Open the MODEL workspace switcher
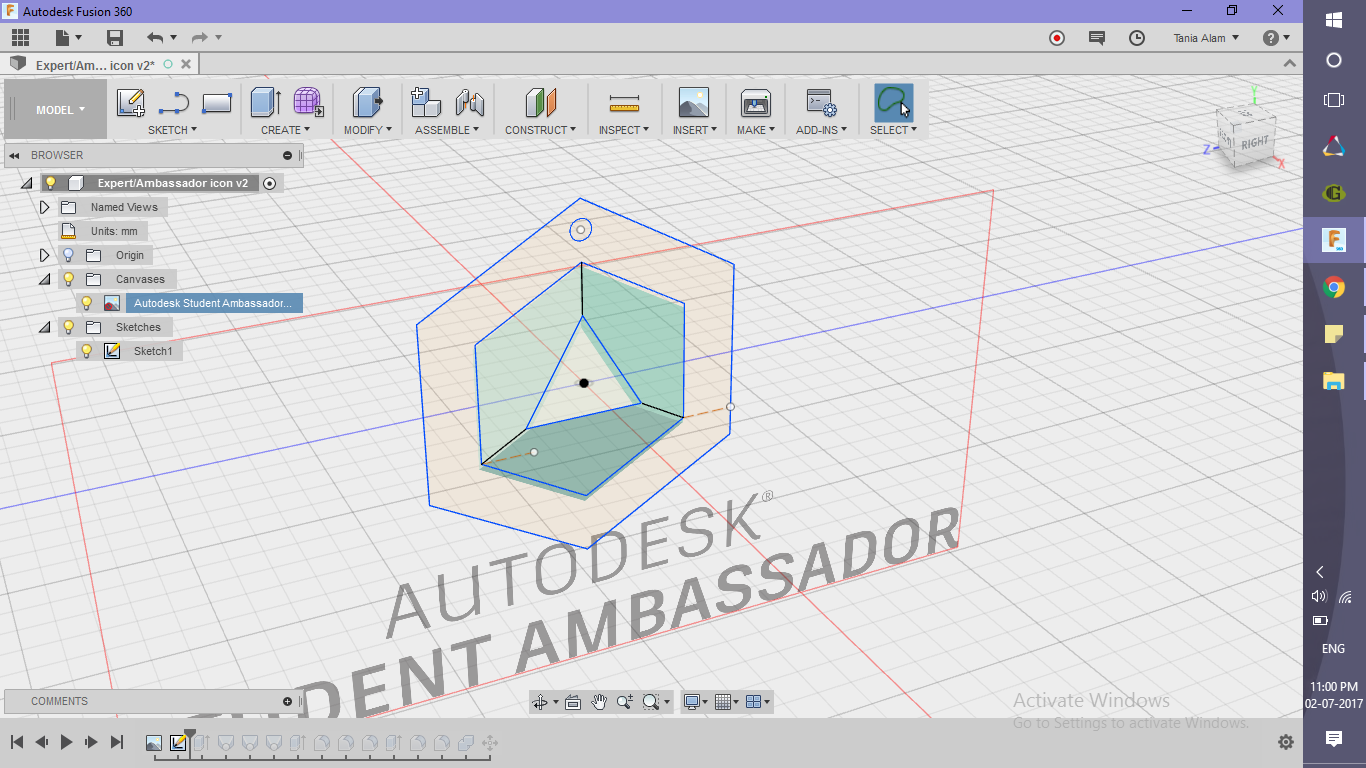The width and height of the screenshot is (1366, 768). coord(55,109)
